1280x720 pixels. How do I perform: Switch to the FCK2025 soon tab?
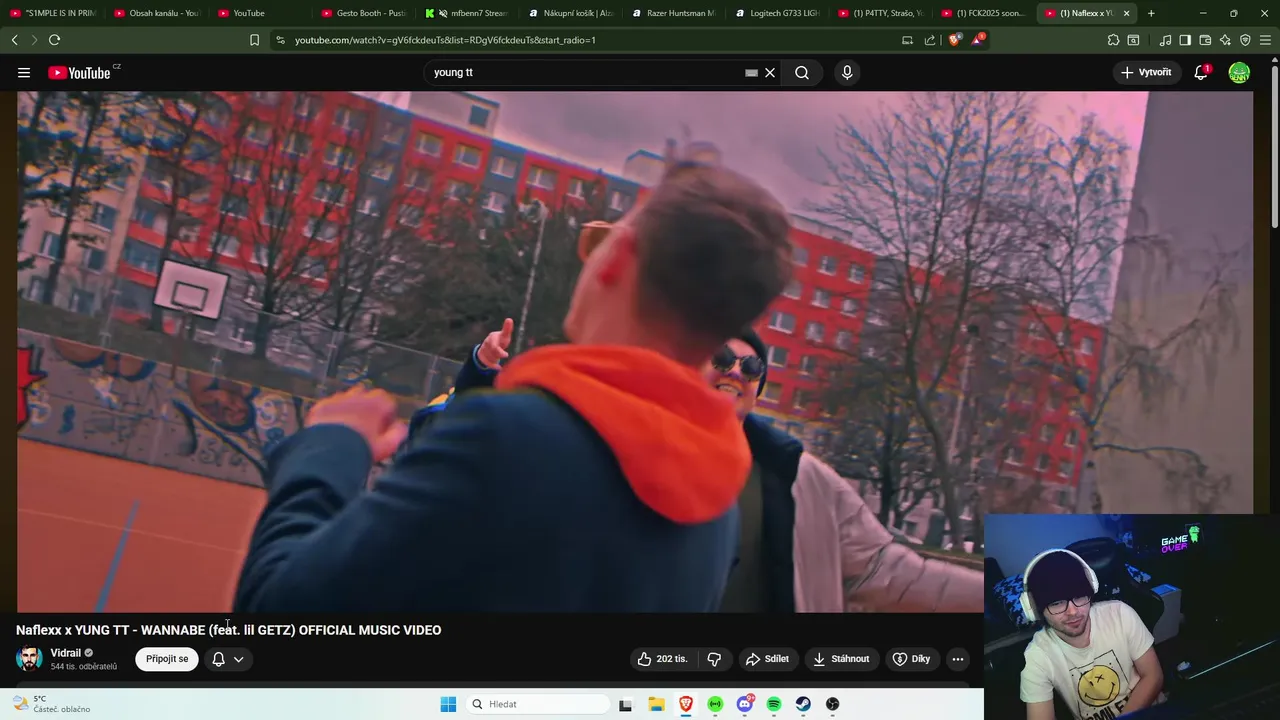[x=987, y=13]
